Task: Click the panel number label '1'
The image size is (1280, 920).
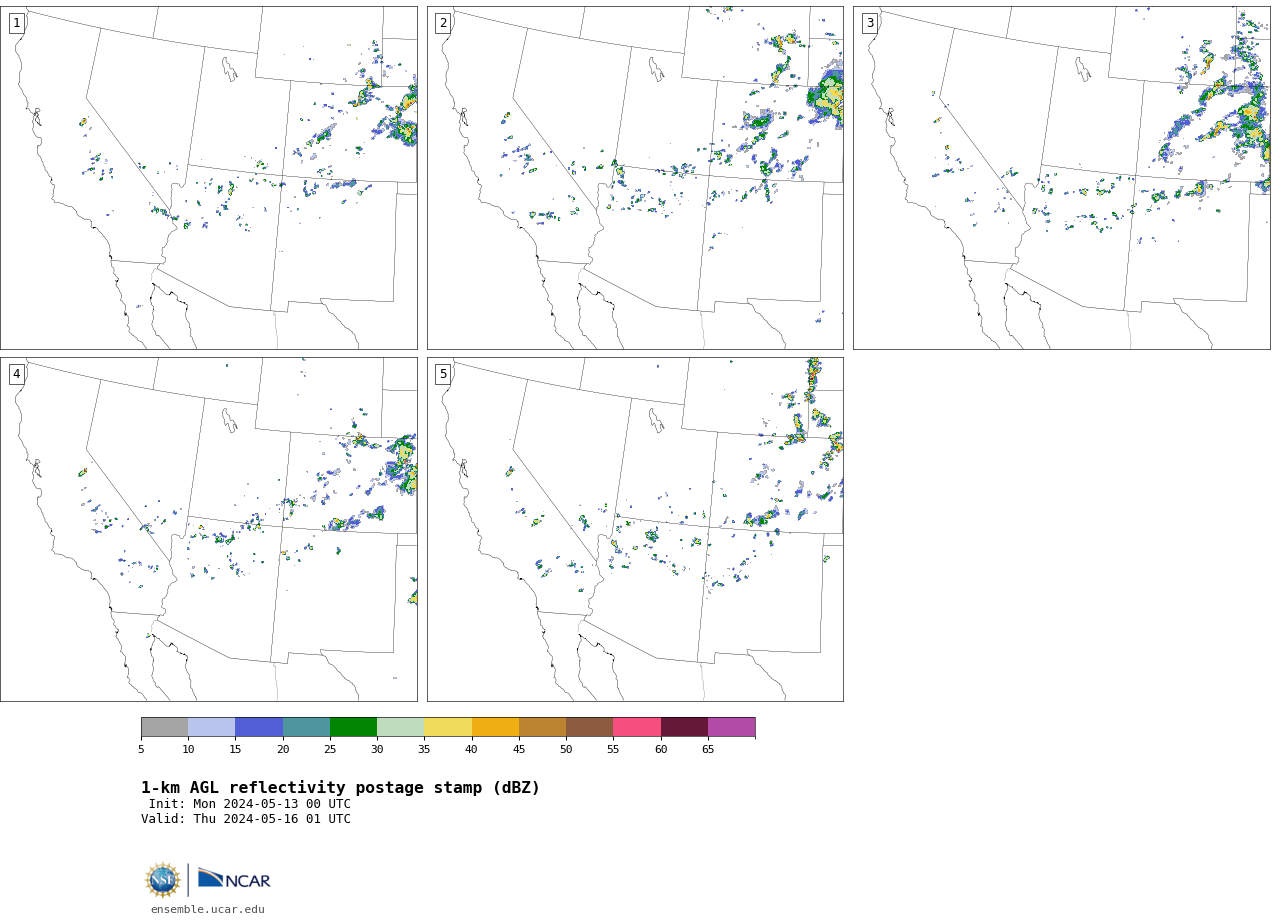Action: point(16,23)
